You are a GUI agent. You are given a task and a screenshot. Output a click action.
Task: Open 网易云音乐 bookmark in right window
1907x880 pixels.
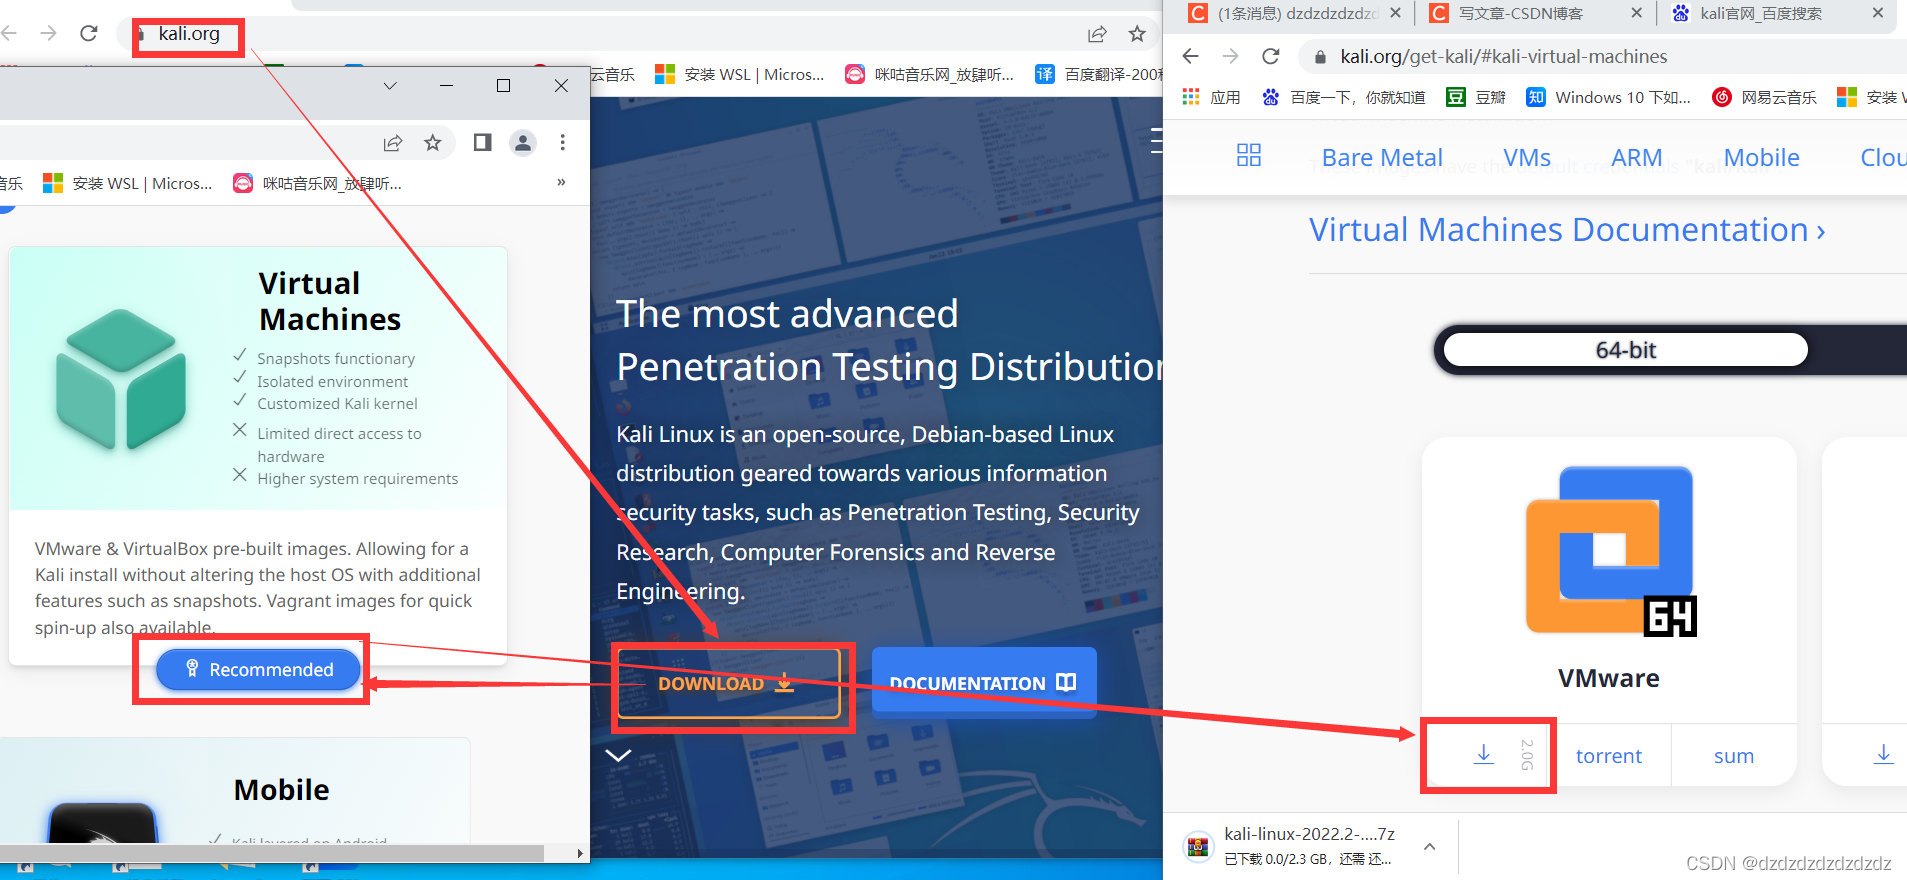pyautogui.click(x=1765, y=97)
